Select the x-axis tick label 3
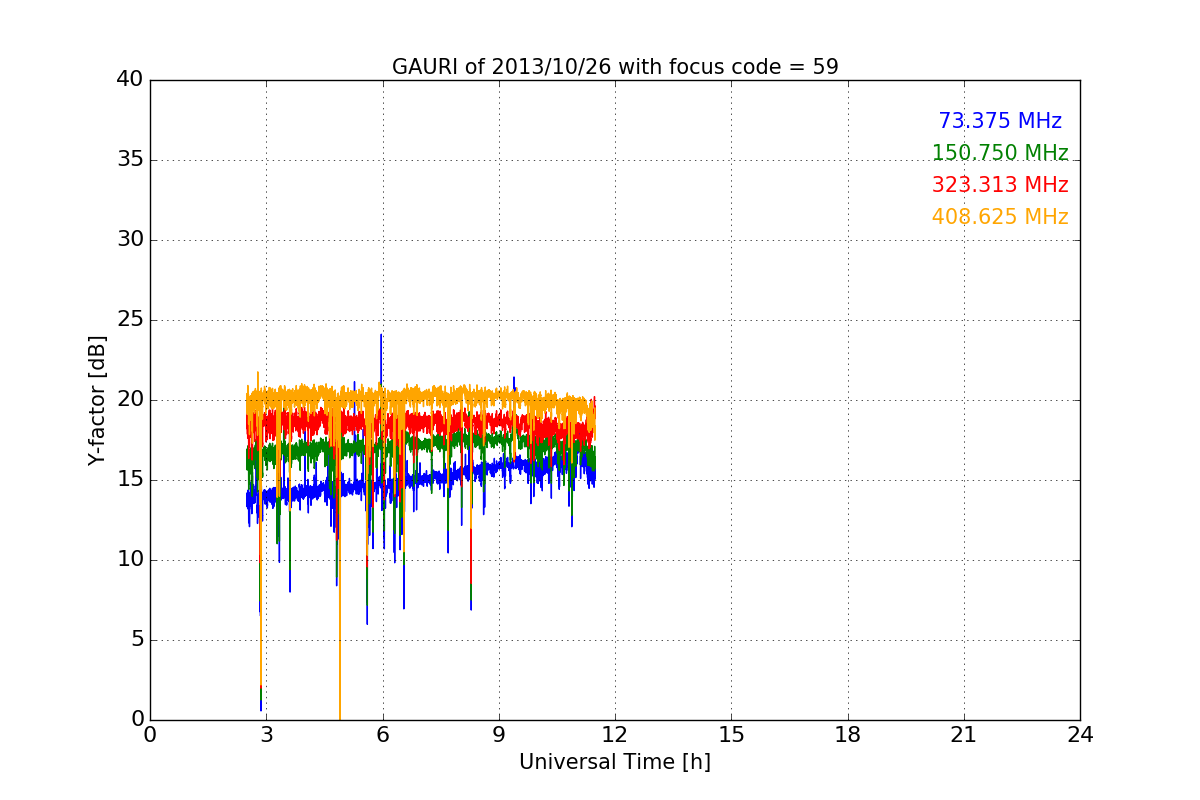The image size is (1200, 800). [266, 734]
